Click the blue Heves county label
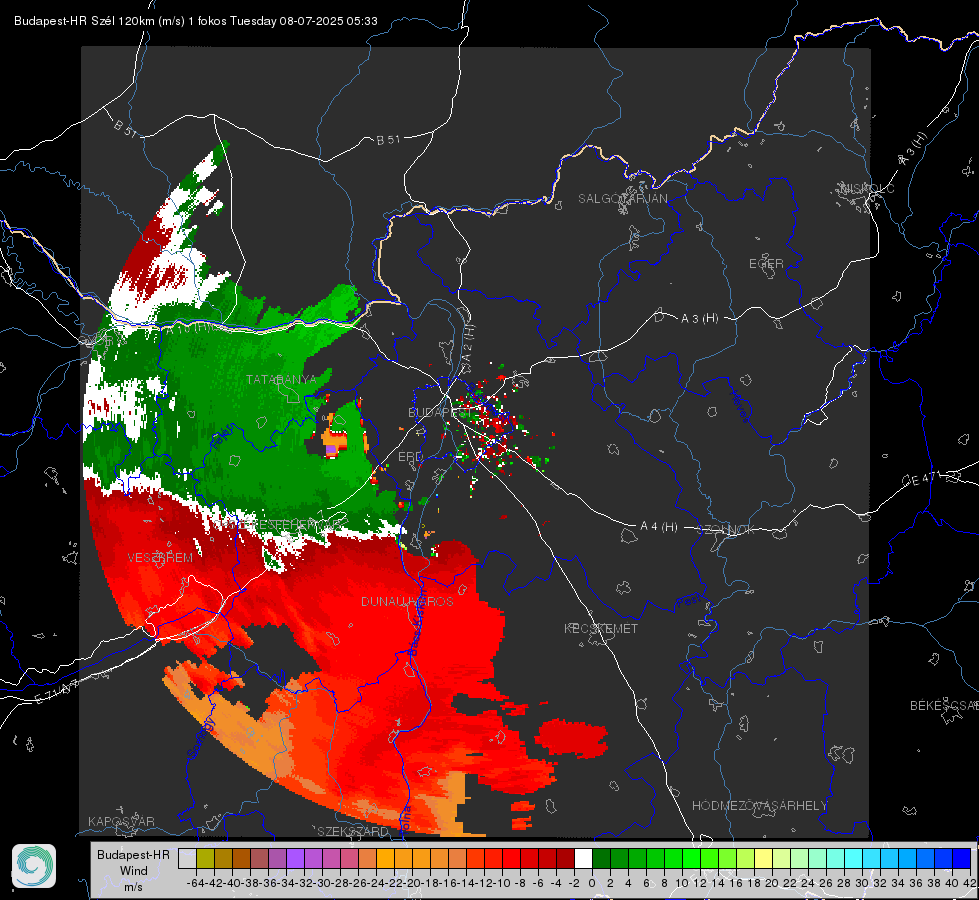979x900 pixels. click(x=740, y=406)
